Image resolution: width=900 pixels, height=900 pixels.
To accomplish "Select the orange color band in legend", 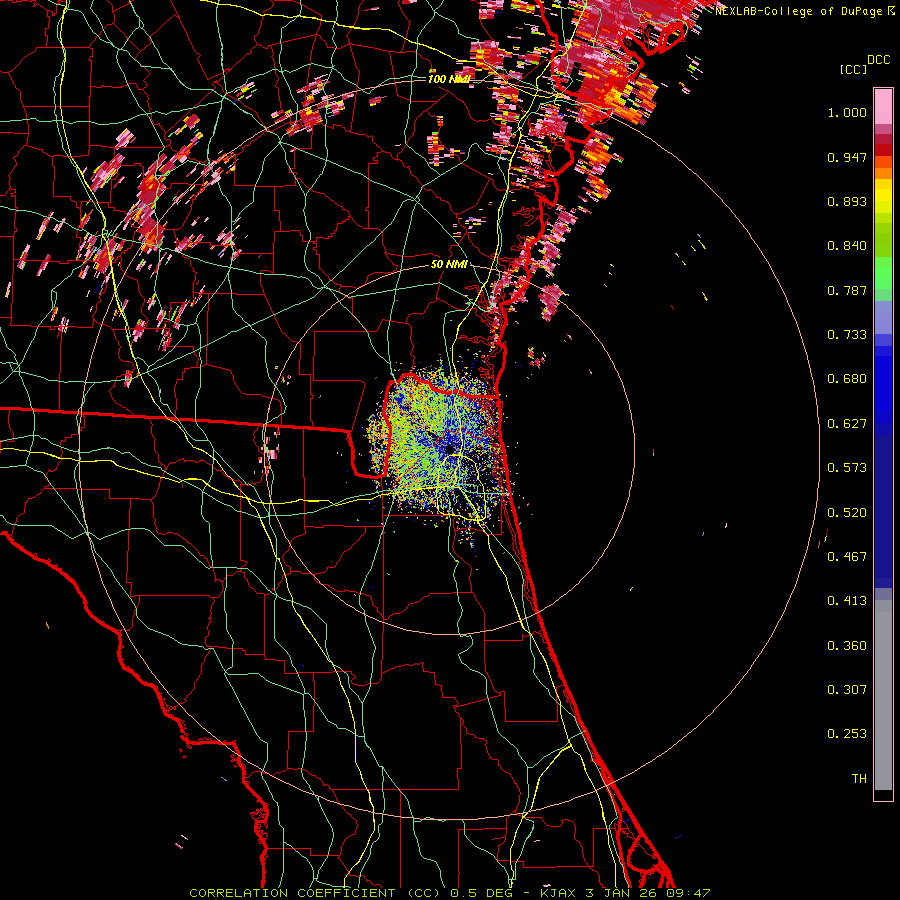I will (x=883, y=173).
